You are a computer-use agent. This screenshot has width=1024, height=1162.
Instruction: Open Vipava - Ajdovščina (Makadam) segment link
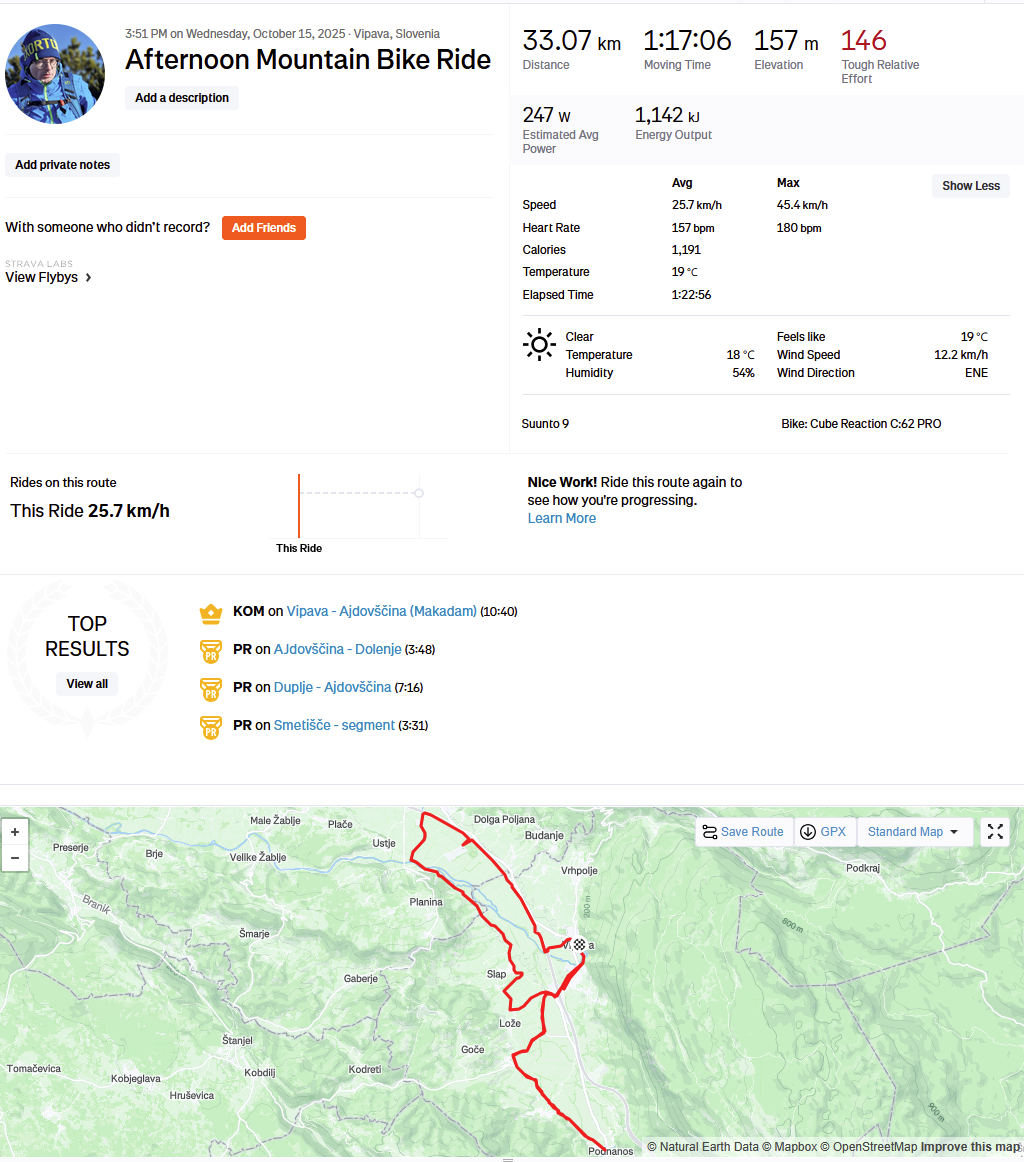click(x=382, y=611)
